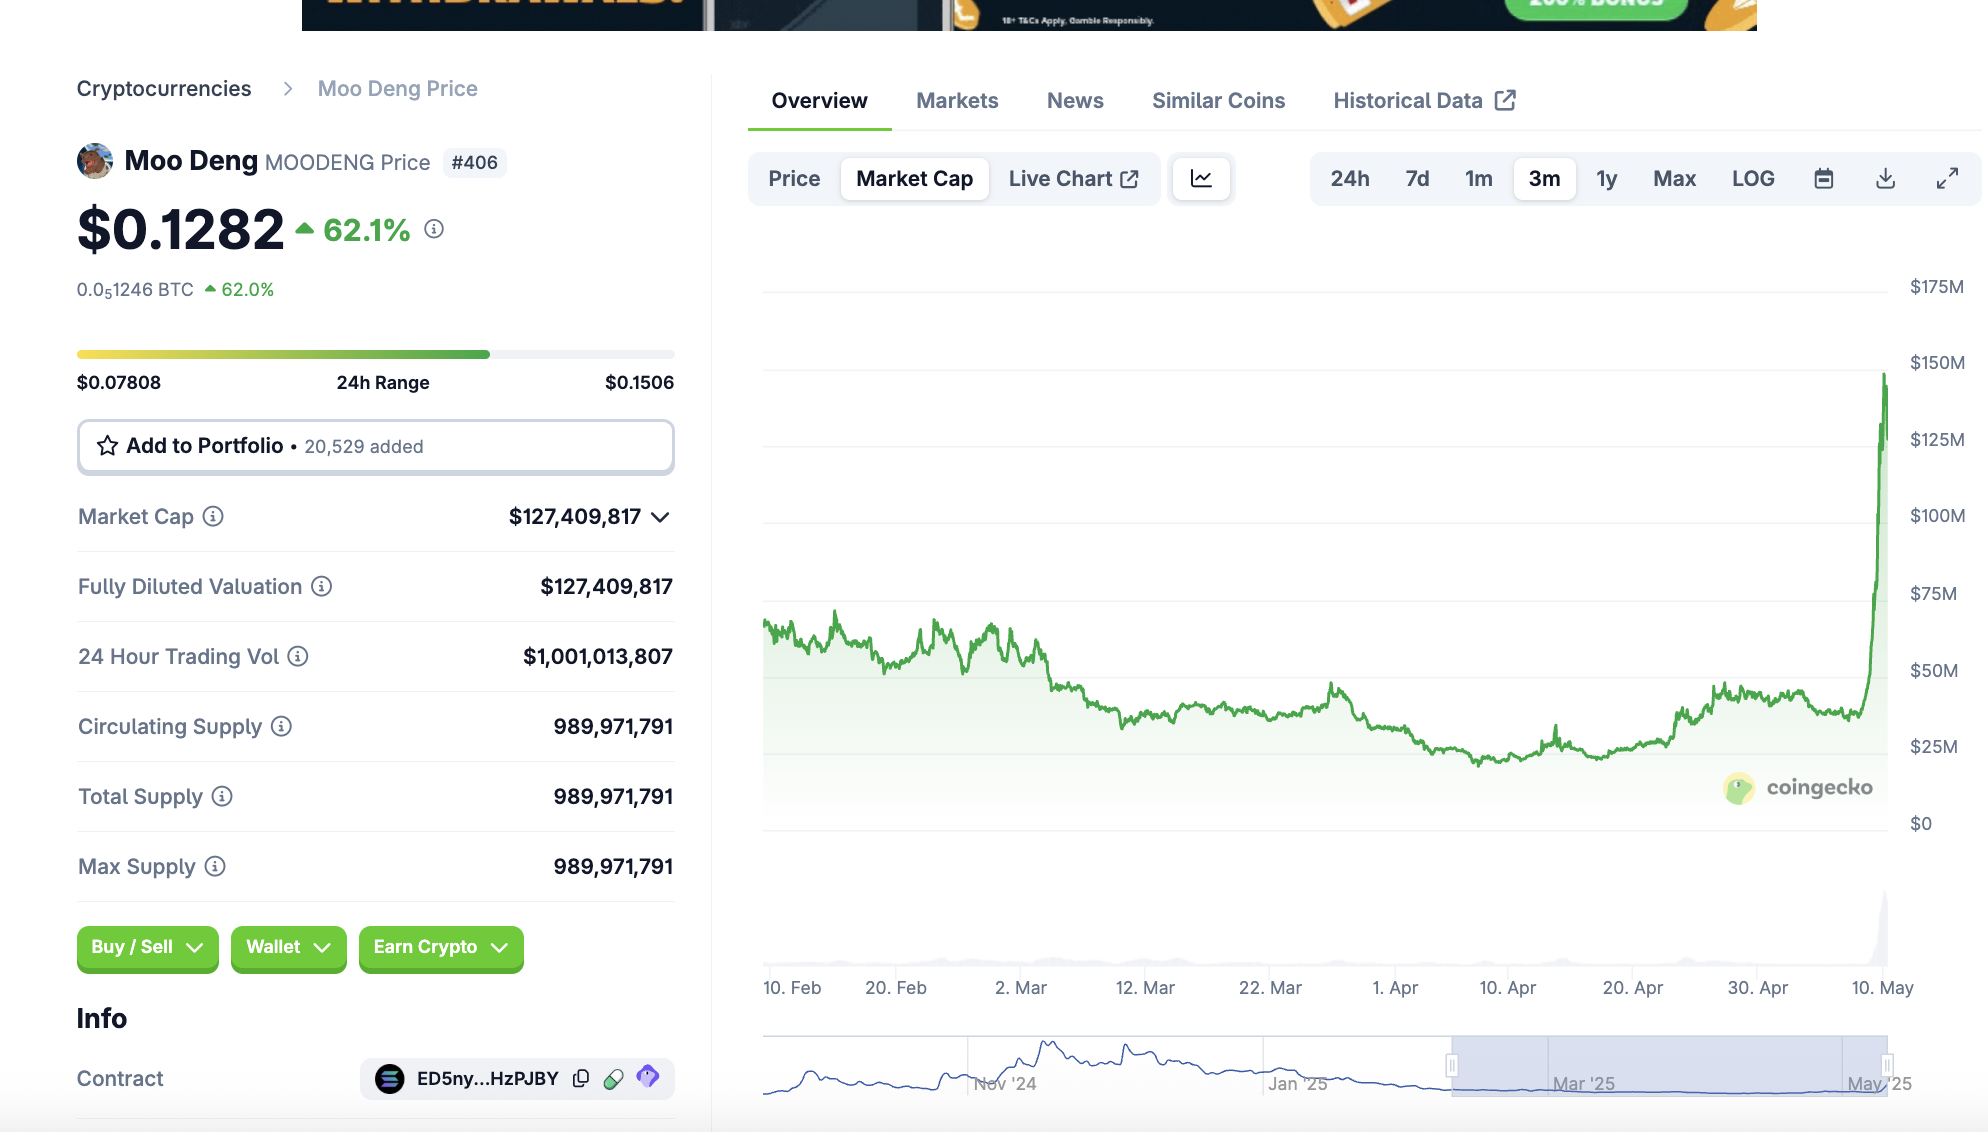The height and width of the screenshot is (1132, 1988).
Task: Click the Market Cap info icon
Action: pos(213,516)
